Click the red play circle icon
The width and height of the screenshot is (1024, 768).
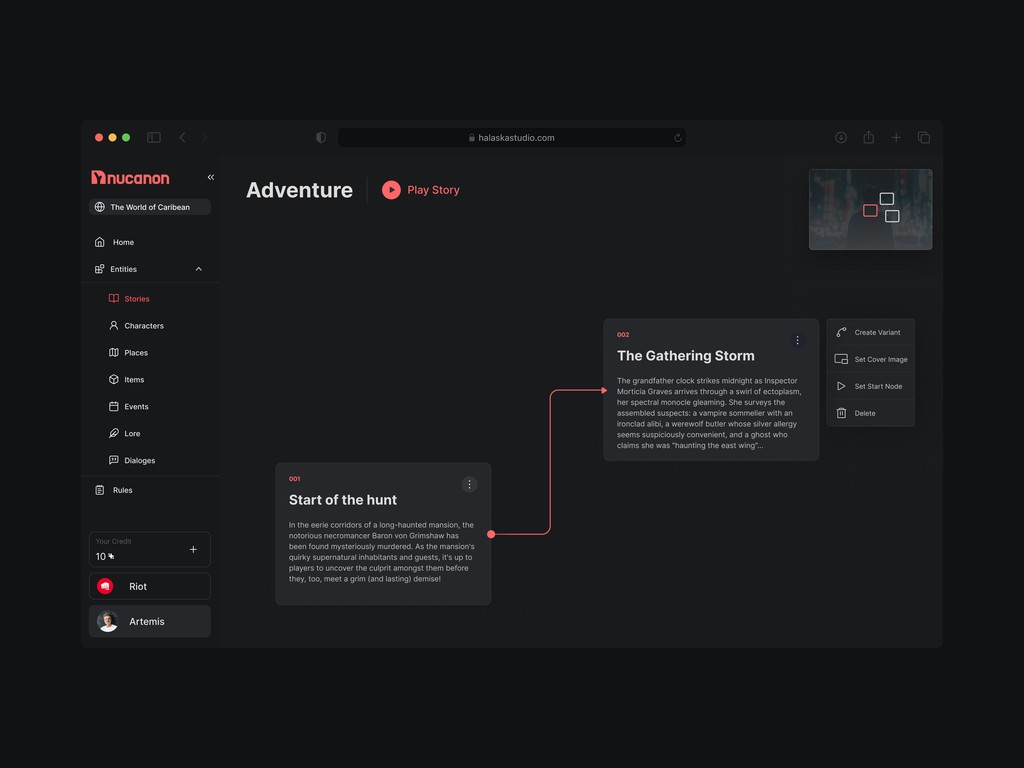(x=391, y=190)
